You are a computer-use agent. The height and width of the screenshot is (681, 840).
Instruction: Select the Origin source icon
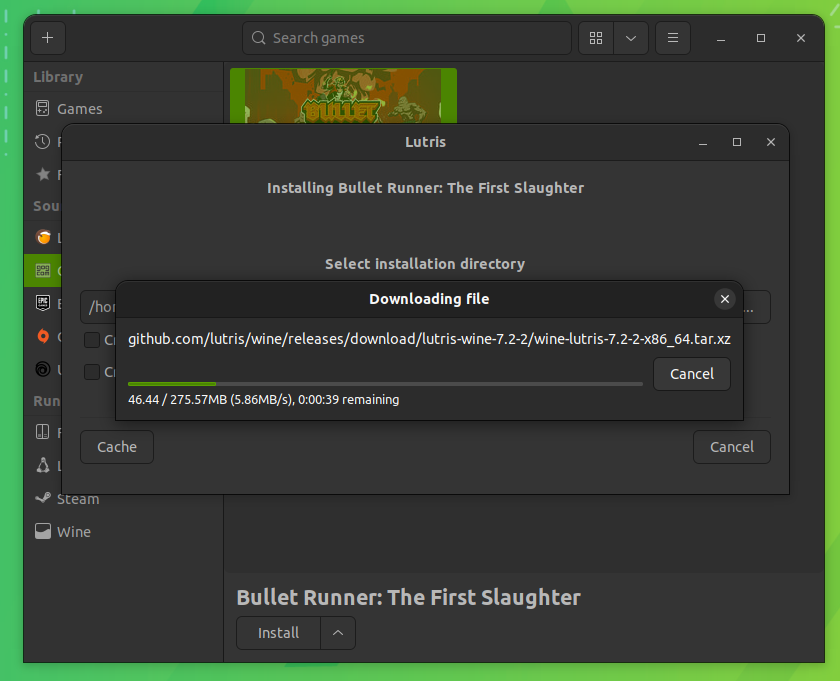(x=43, y=336)
